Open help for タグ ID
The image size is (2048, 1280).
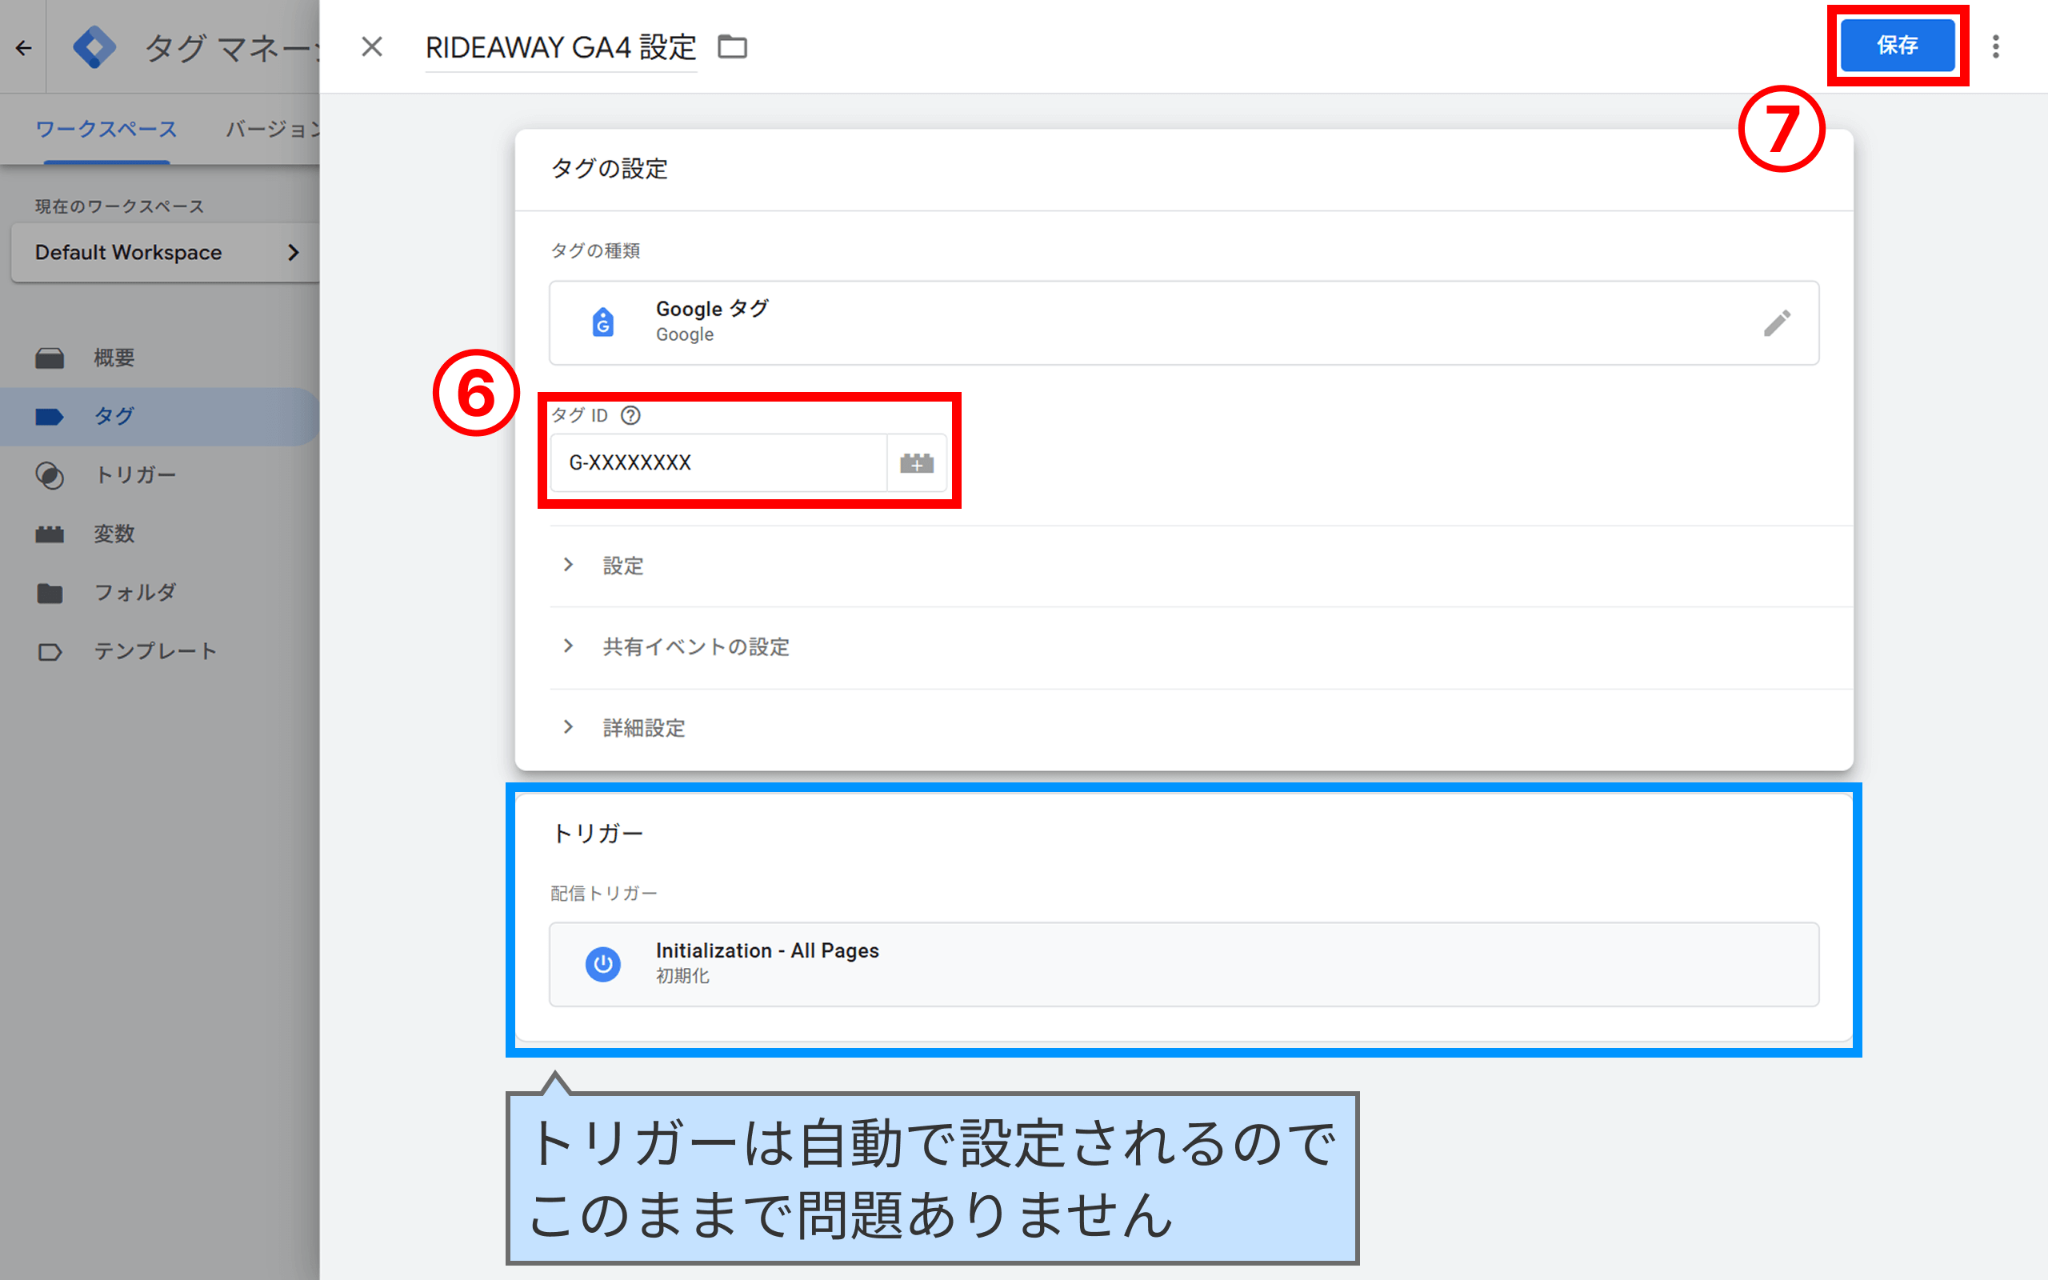[x=631, y=416]
